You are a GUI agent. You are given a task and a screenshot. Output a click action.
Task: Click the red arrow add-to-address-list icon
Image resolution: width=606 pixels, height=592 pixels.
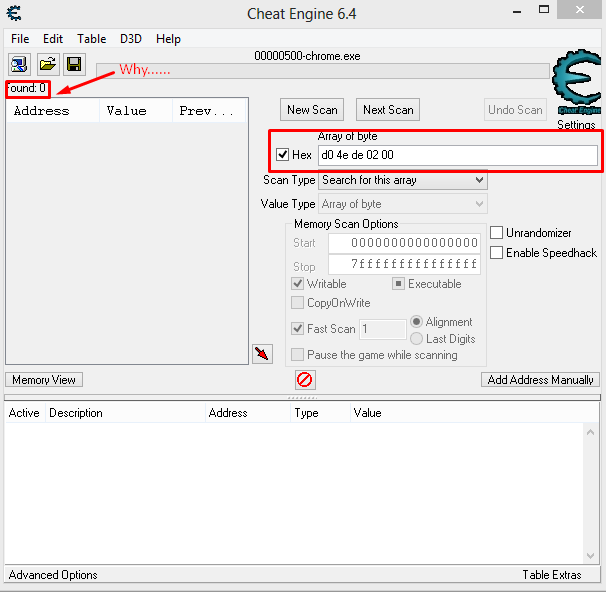click(x=262, y=354)
